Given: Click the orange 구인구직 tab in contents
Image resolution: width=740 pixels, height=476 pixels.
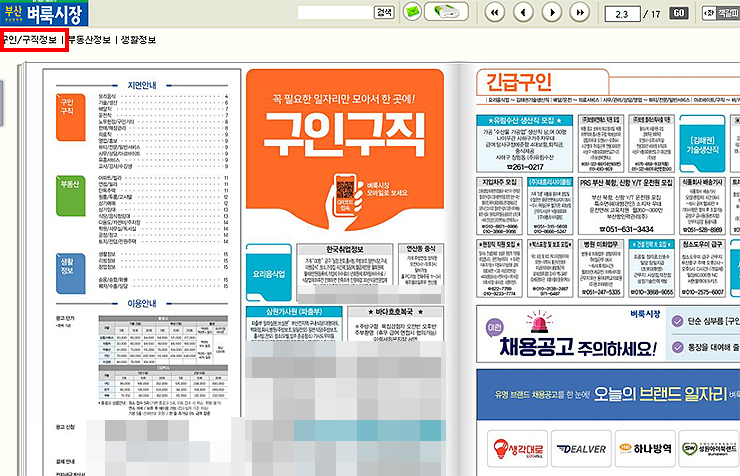Looking at the screenshot, I should click(x=71, y=117).
